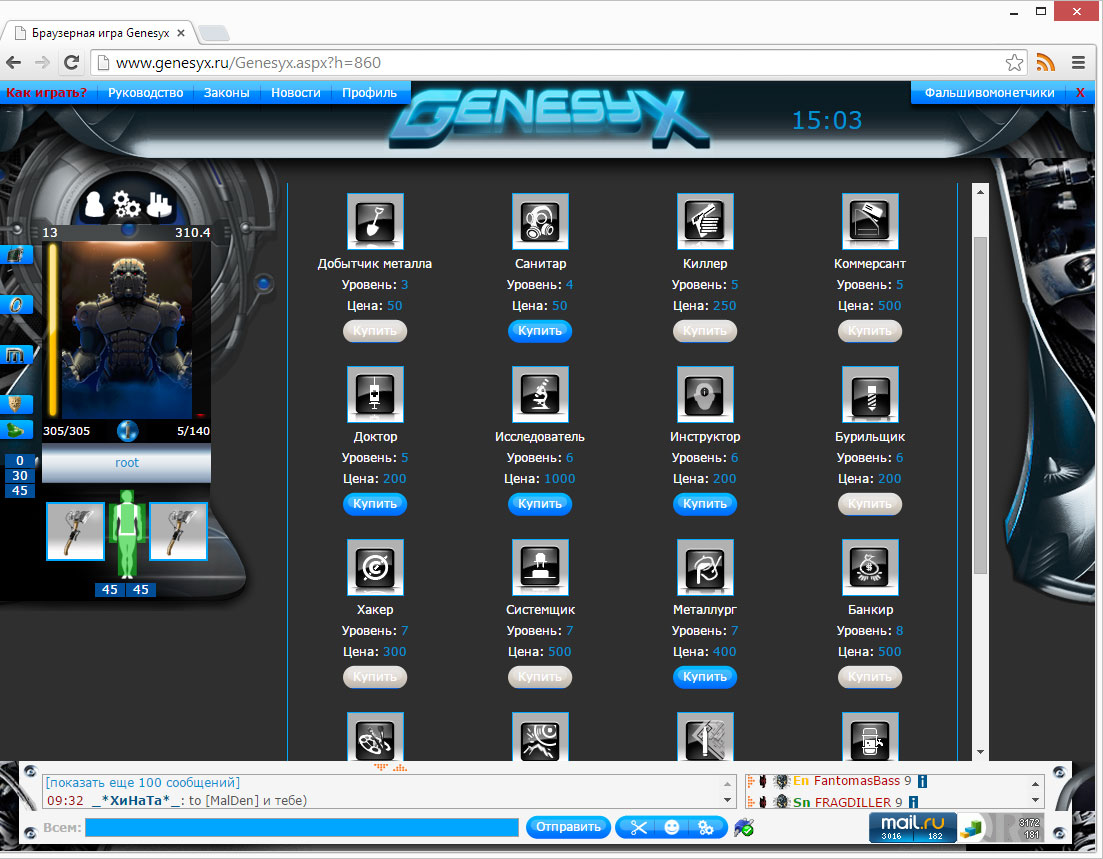
Task: Select the Бурильщик drill icon
Action: pos(870,394)
